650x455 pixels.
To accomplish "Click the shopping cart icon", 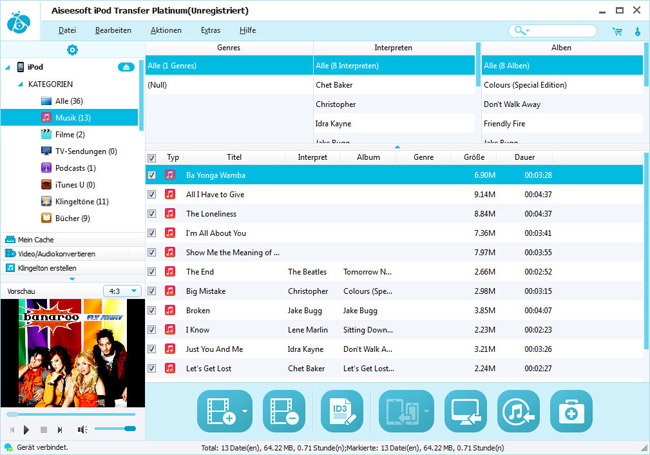I will pos(617,31).
